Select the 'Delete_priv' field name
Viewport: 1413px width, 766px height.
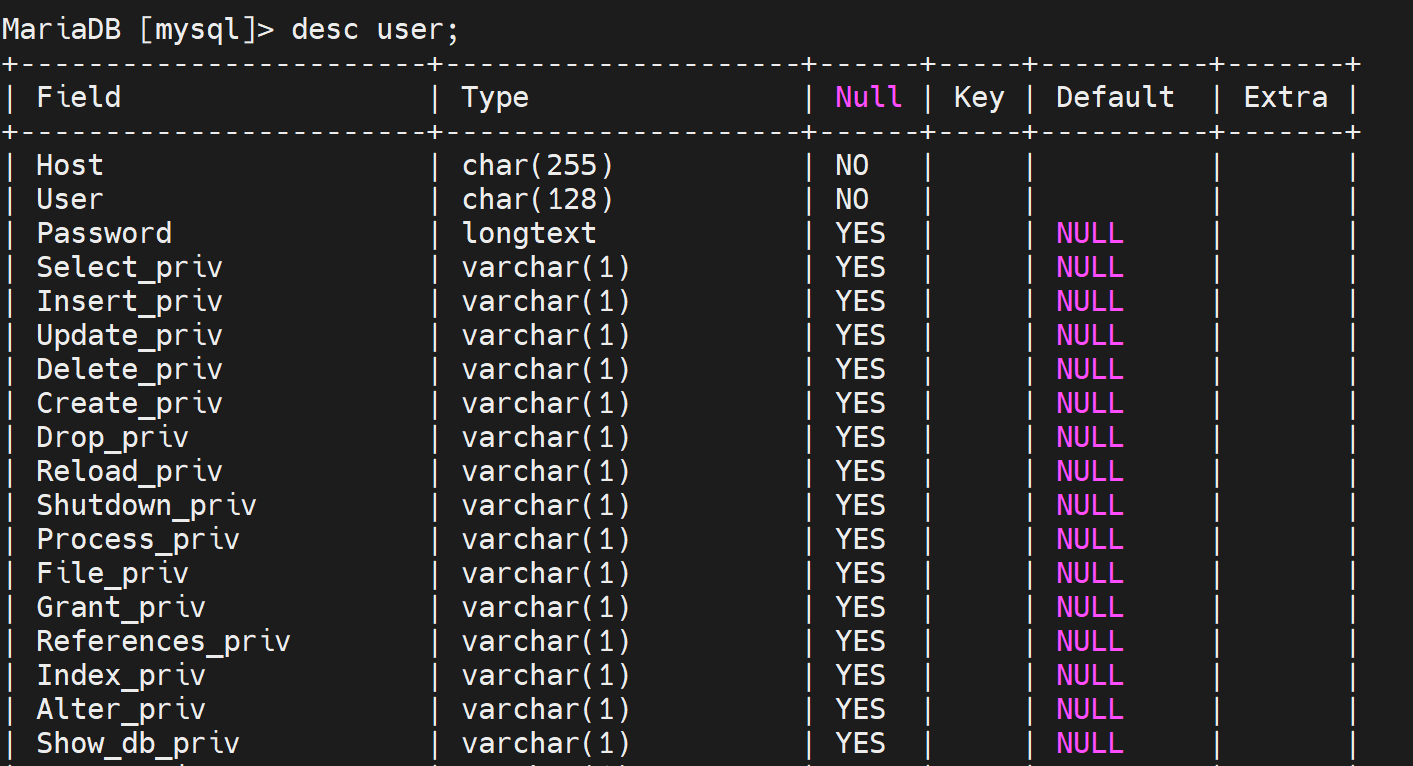(129, 369)
